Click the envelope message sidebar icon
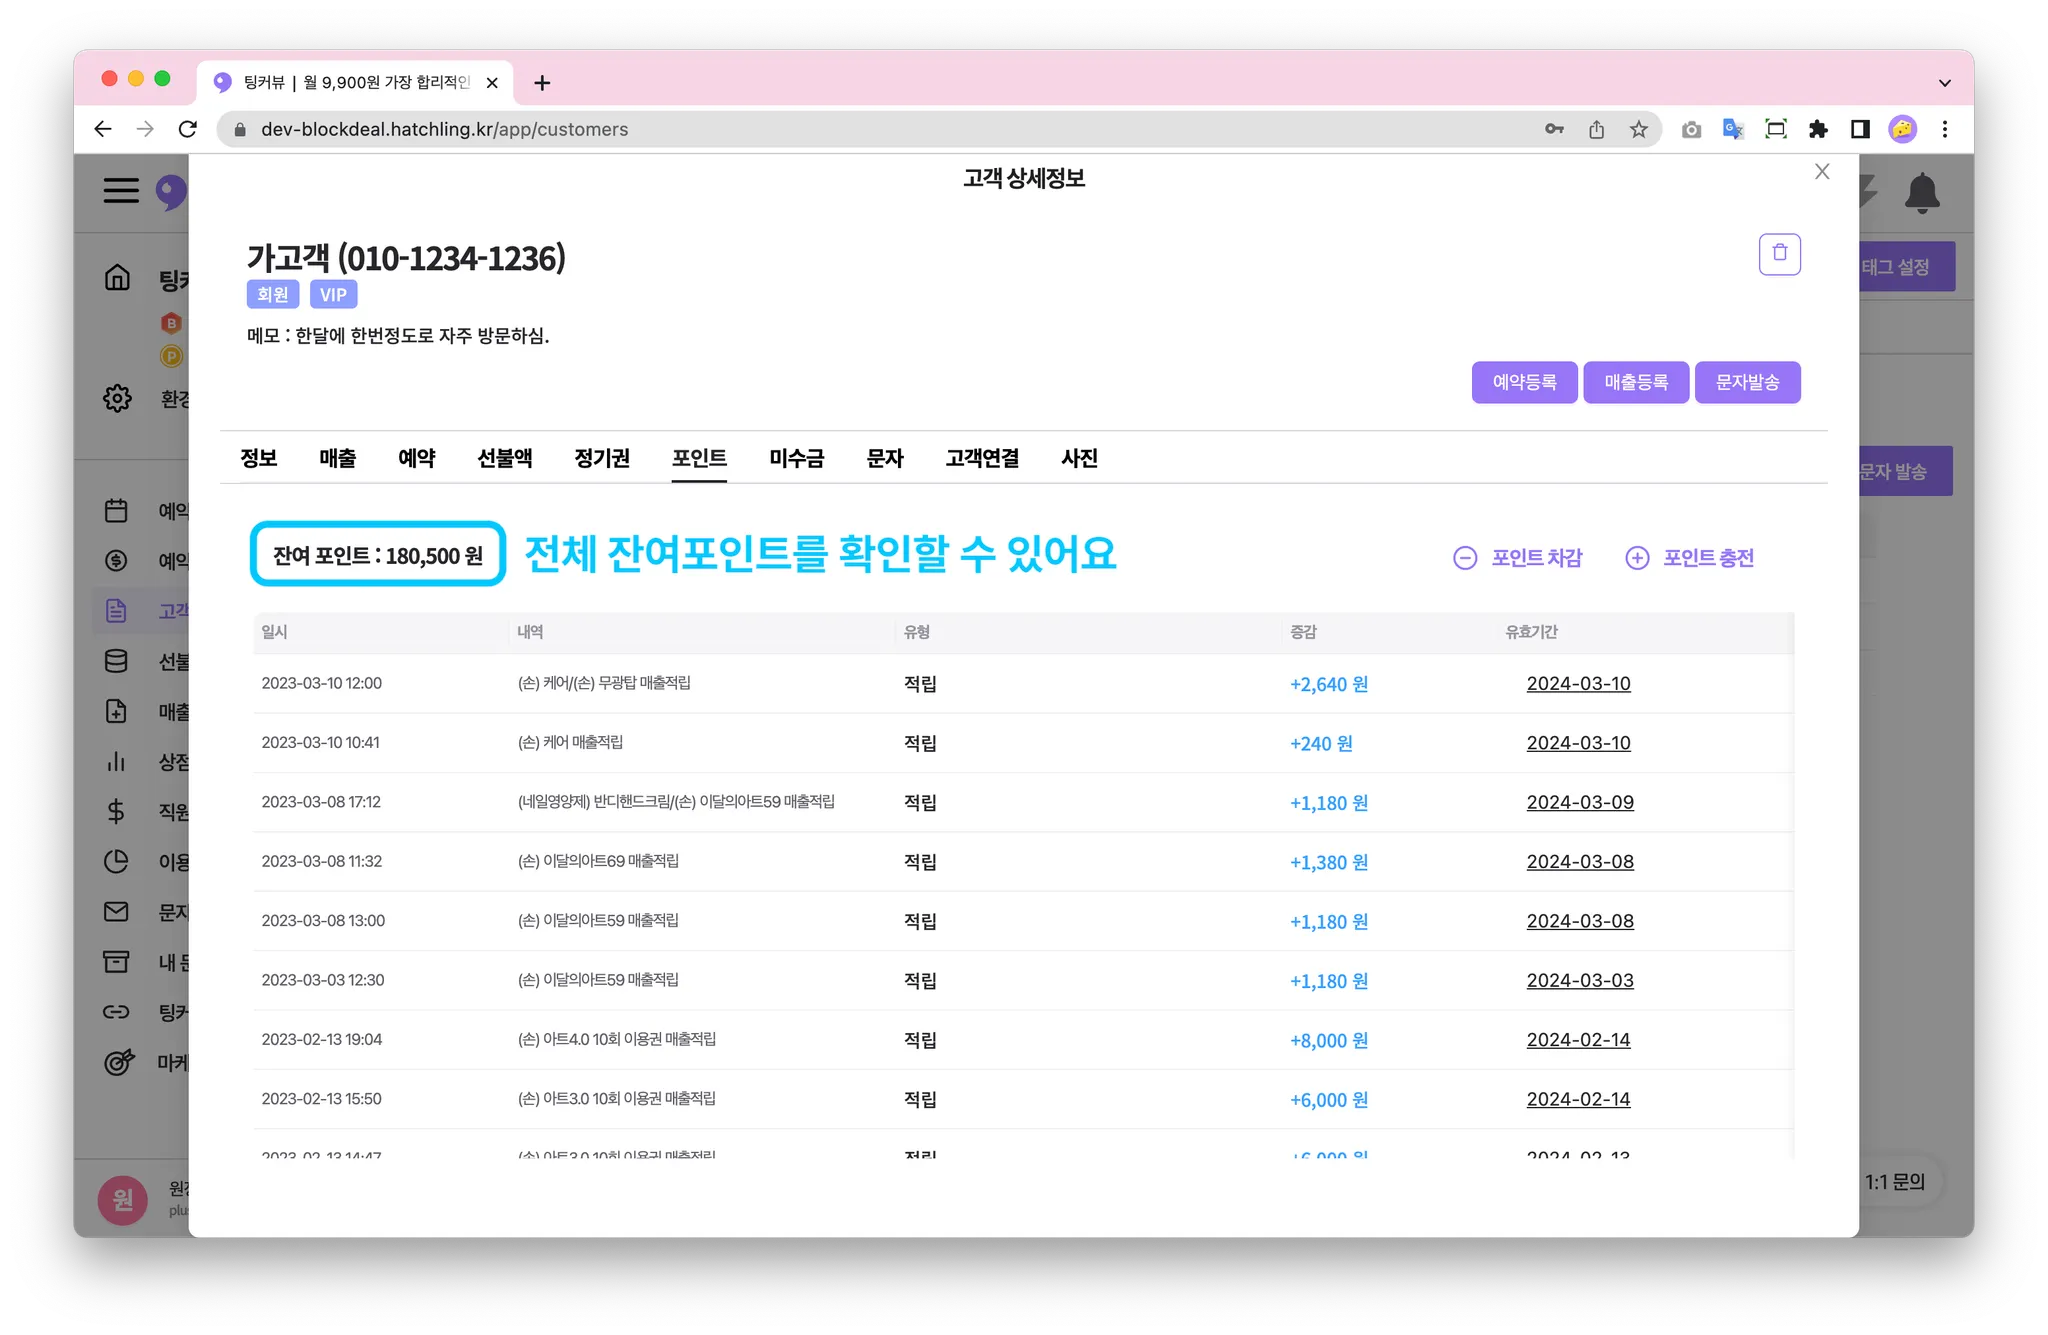The height and width of the screenshot is (1335, 2048). pos(116,911)
